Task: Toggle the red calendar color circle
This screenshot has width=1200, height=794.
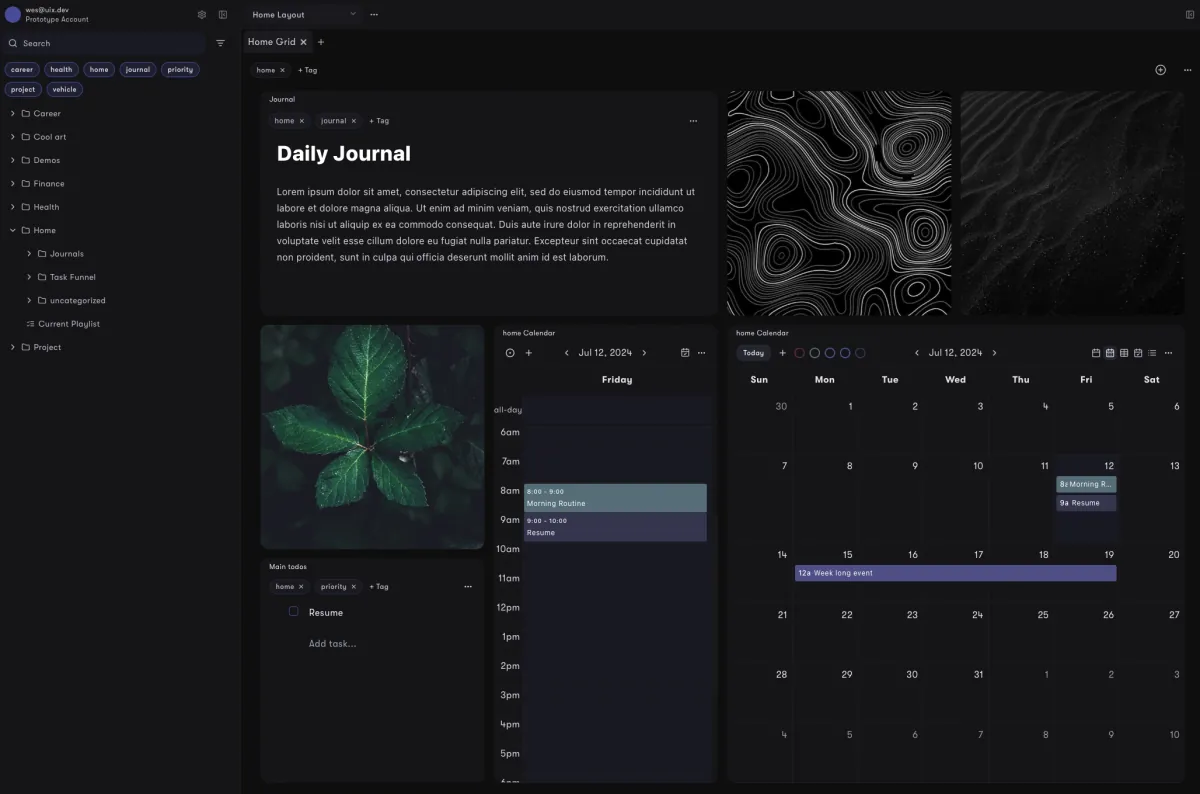Action: tap(799, 353)
